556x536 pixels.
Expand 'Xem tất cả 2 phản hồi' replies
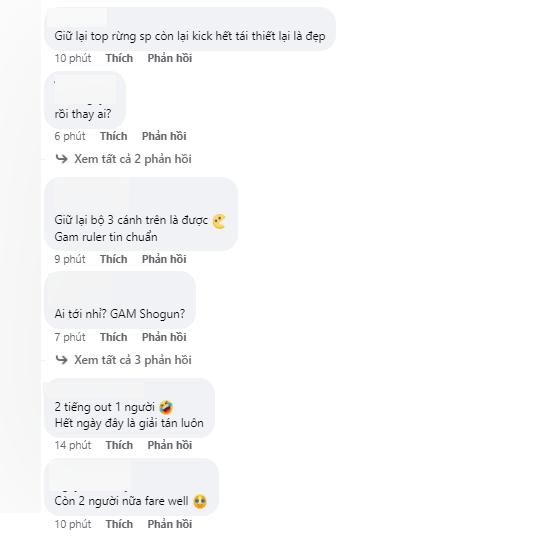pos(133,159)
